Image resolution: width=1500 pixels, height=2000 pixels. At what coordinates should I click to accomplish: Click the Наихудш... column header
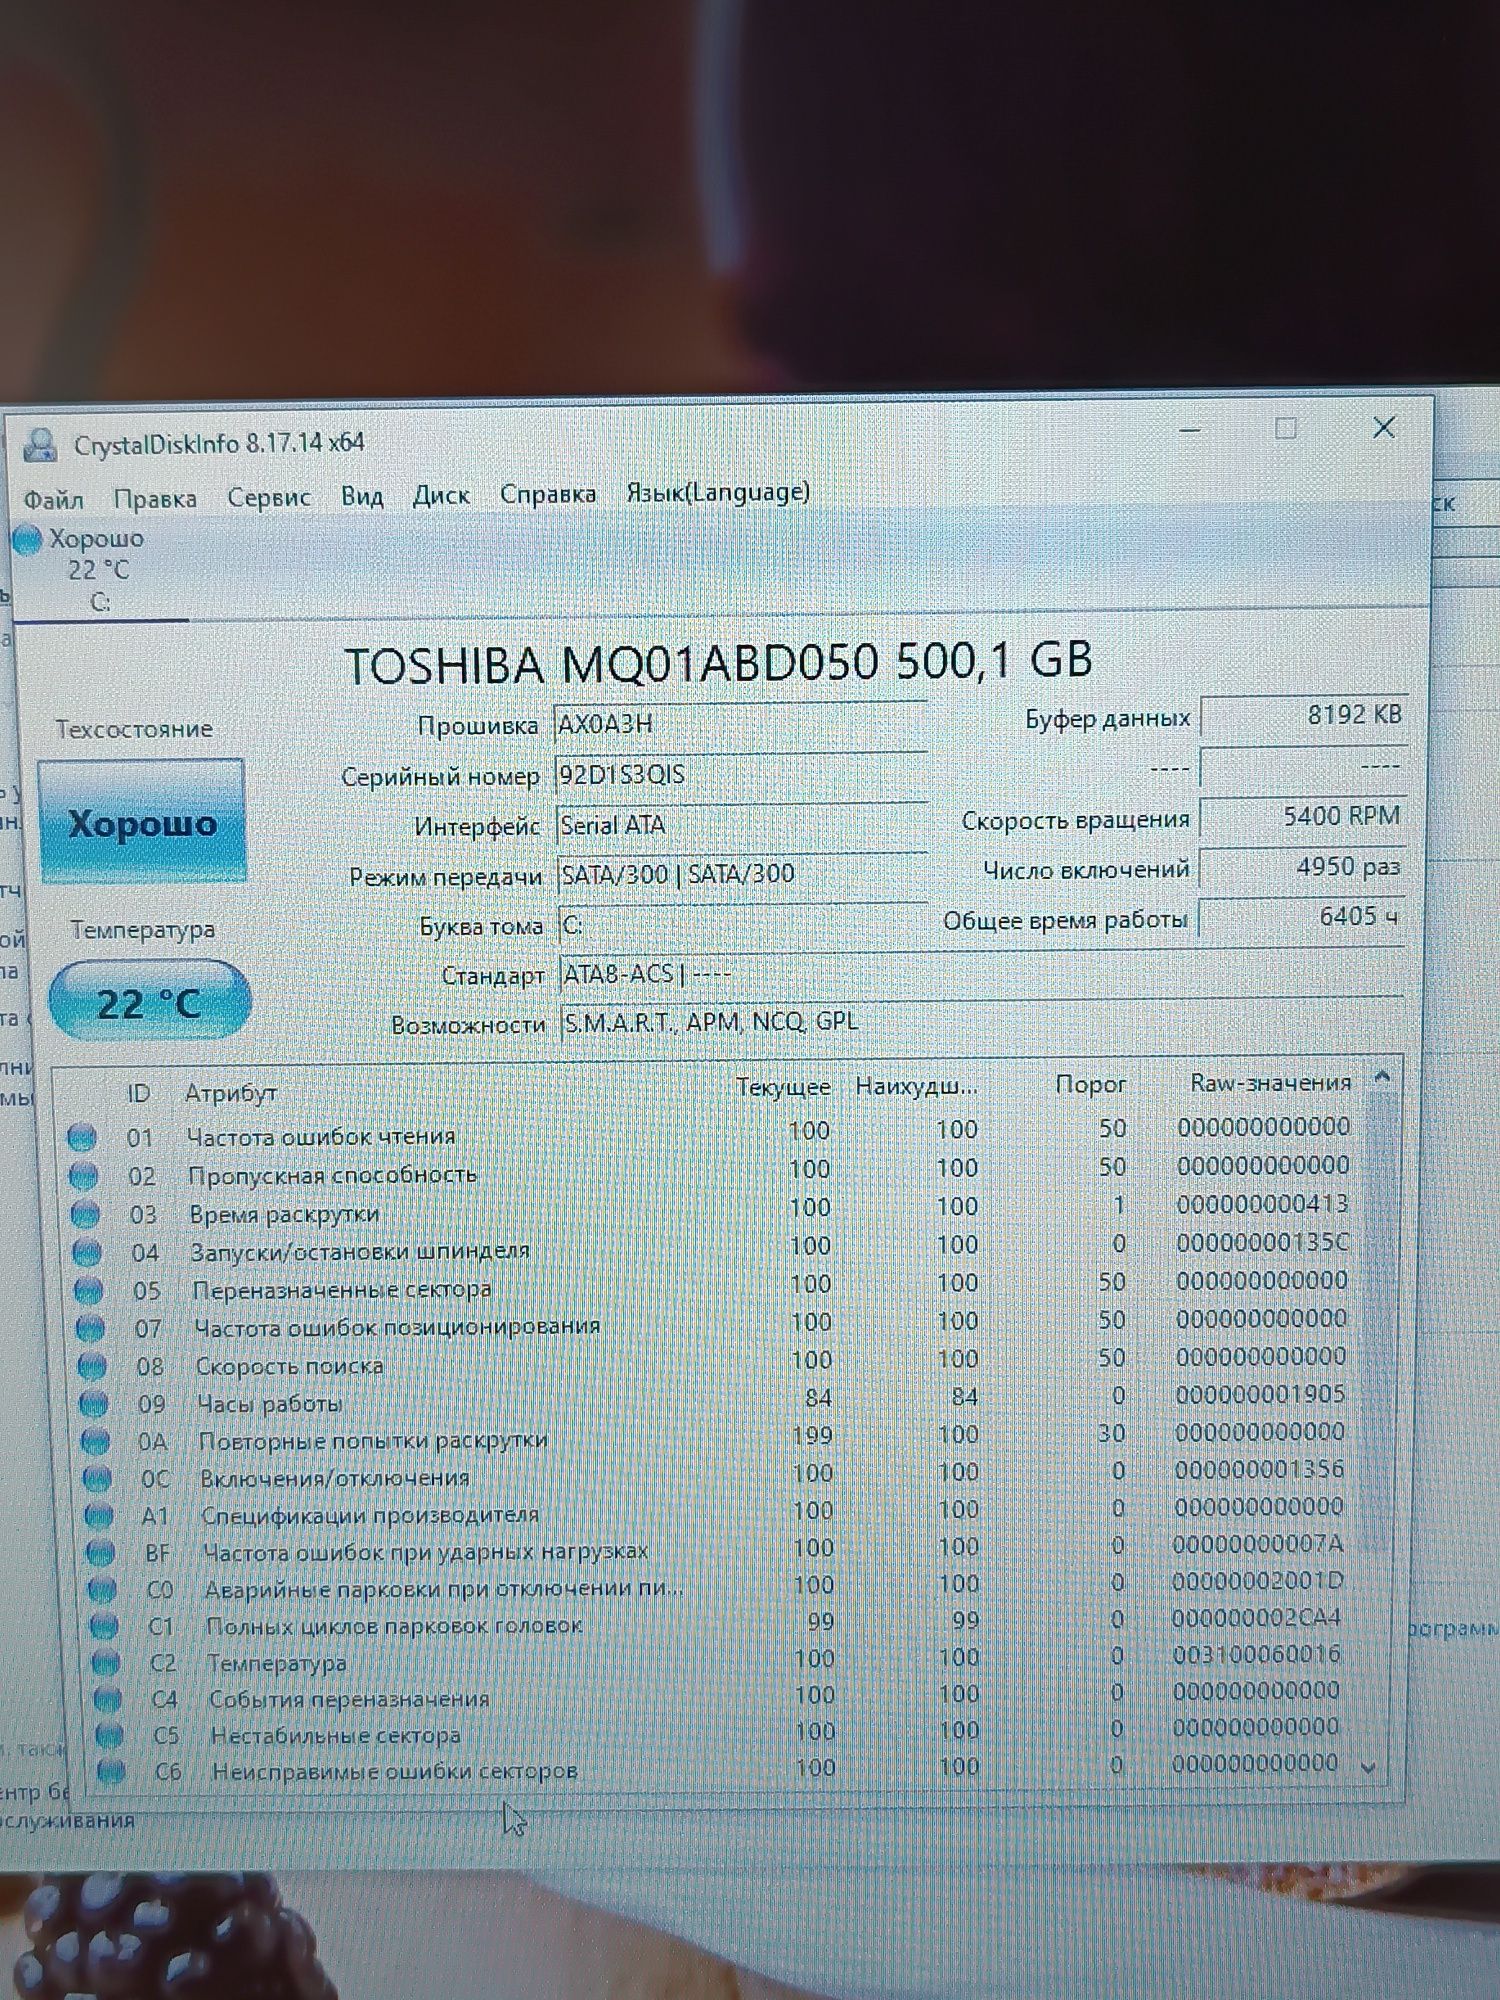click(916, 1086)
